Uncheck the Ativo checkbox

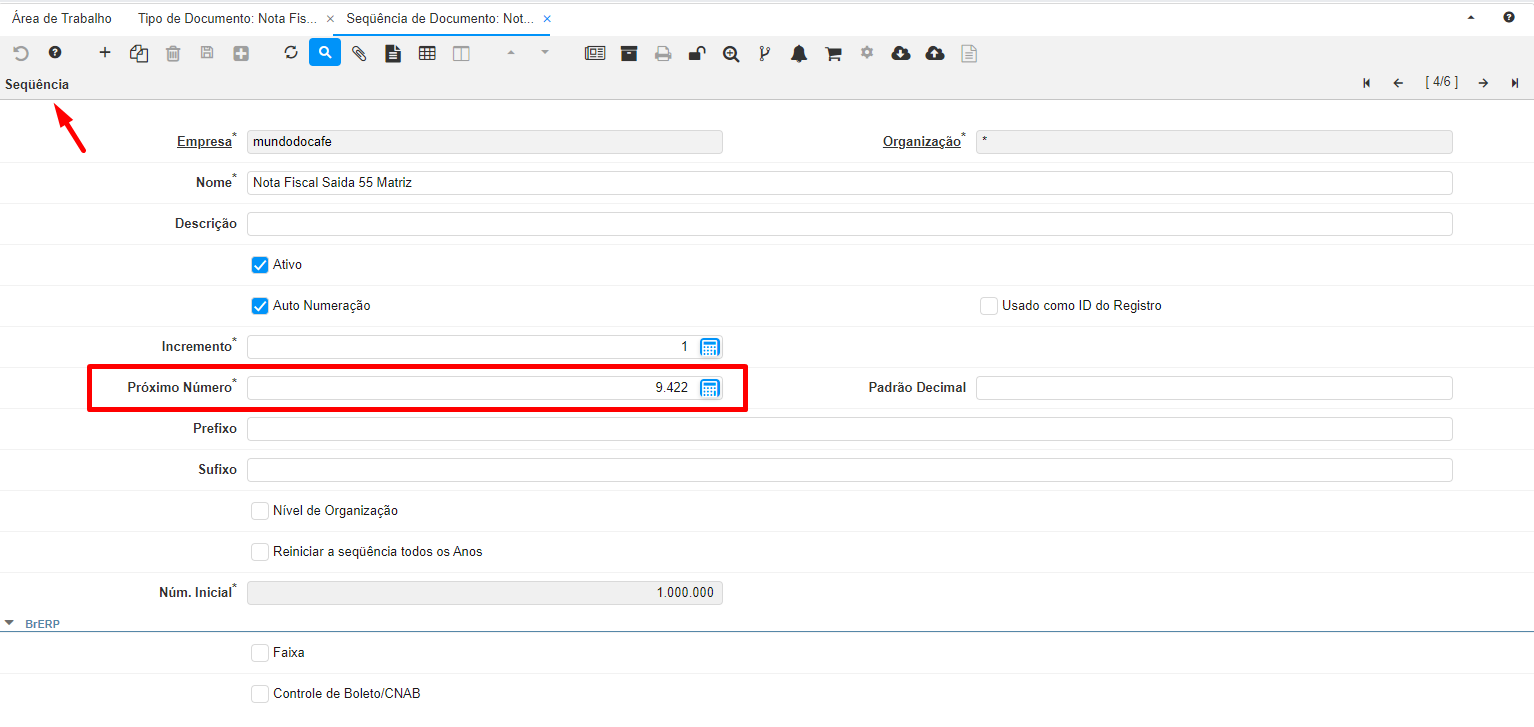[x=260, y=265]
